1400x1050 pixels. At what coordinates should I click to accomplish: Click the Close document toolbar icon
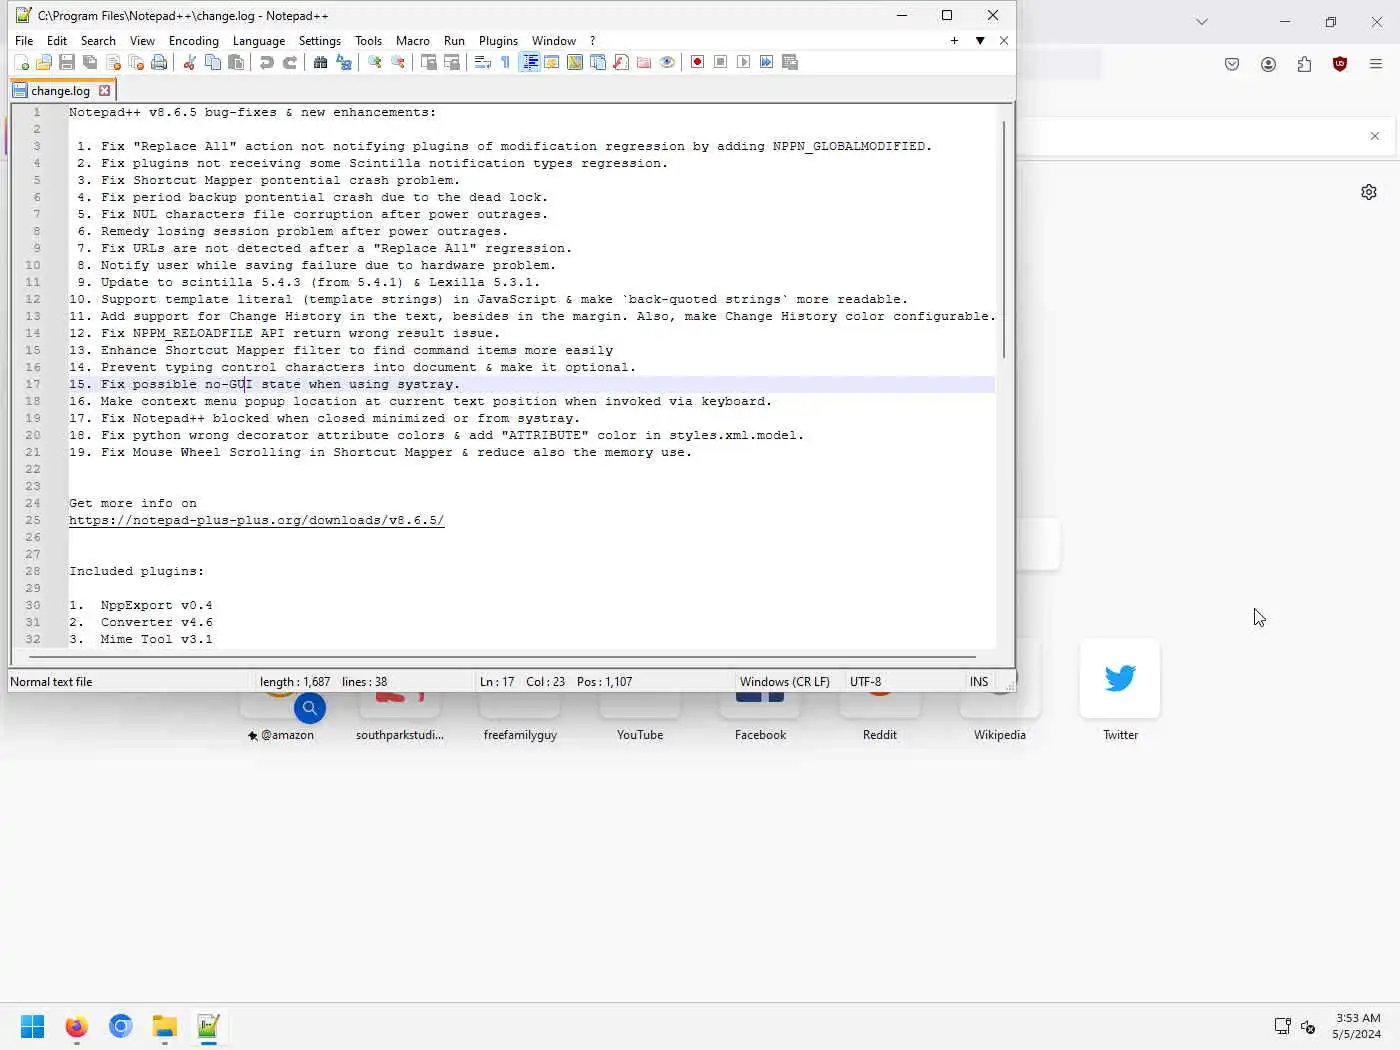point(113,62)
